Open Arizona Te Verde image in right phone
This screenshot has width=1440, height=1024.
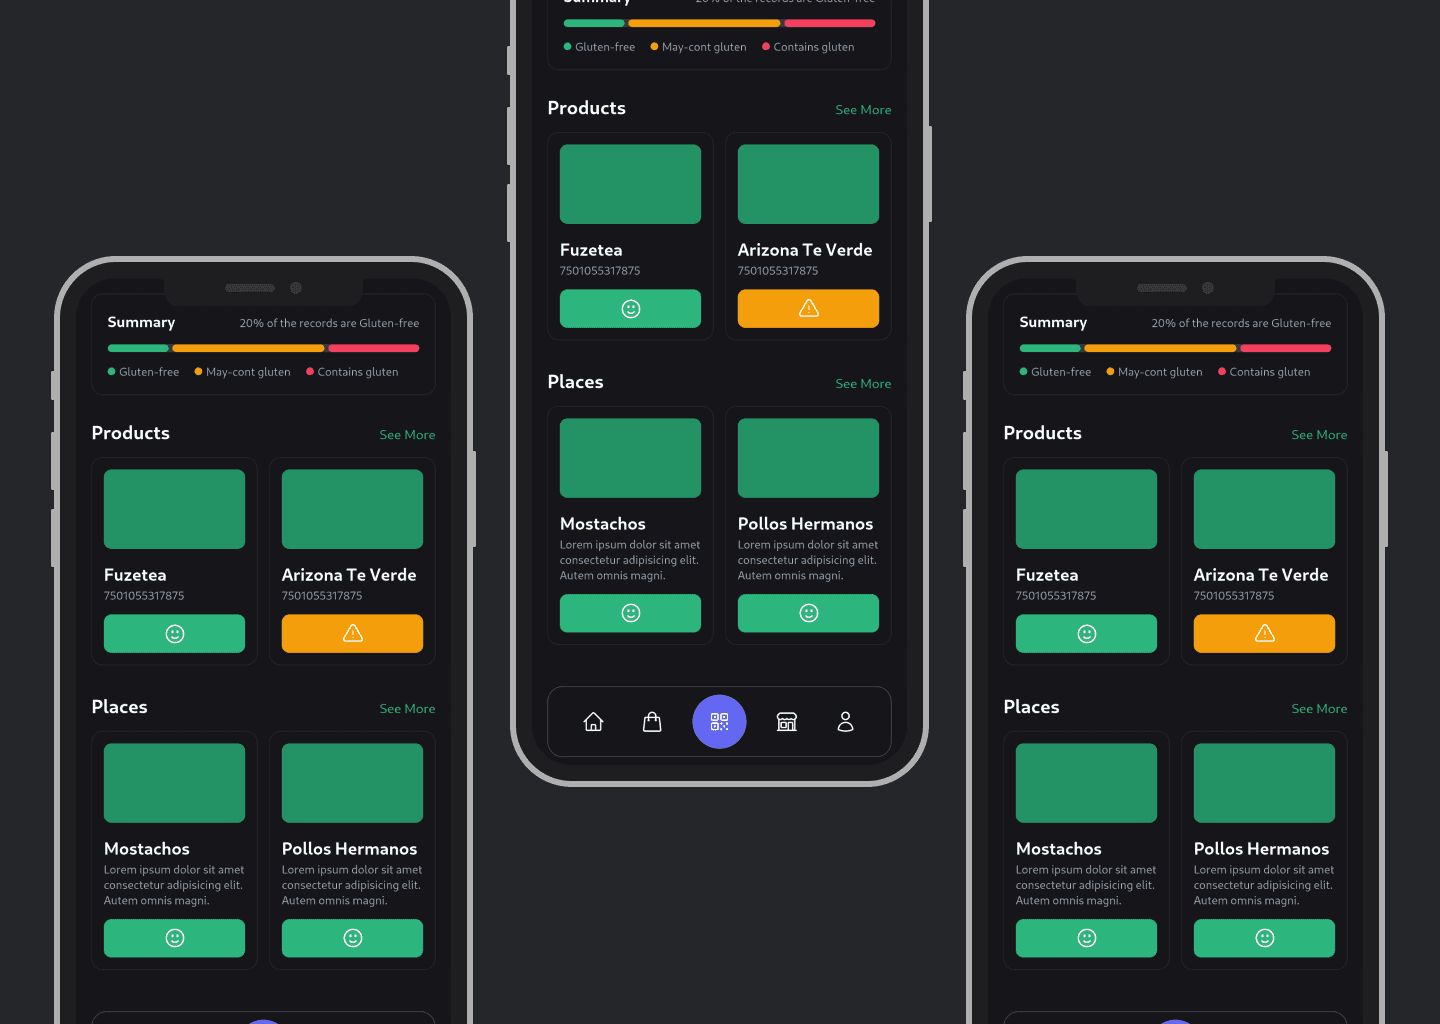point(1264,509)
